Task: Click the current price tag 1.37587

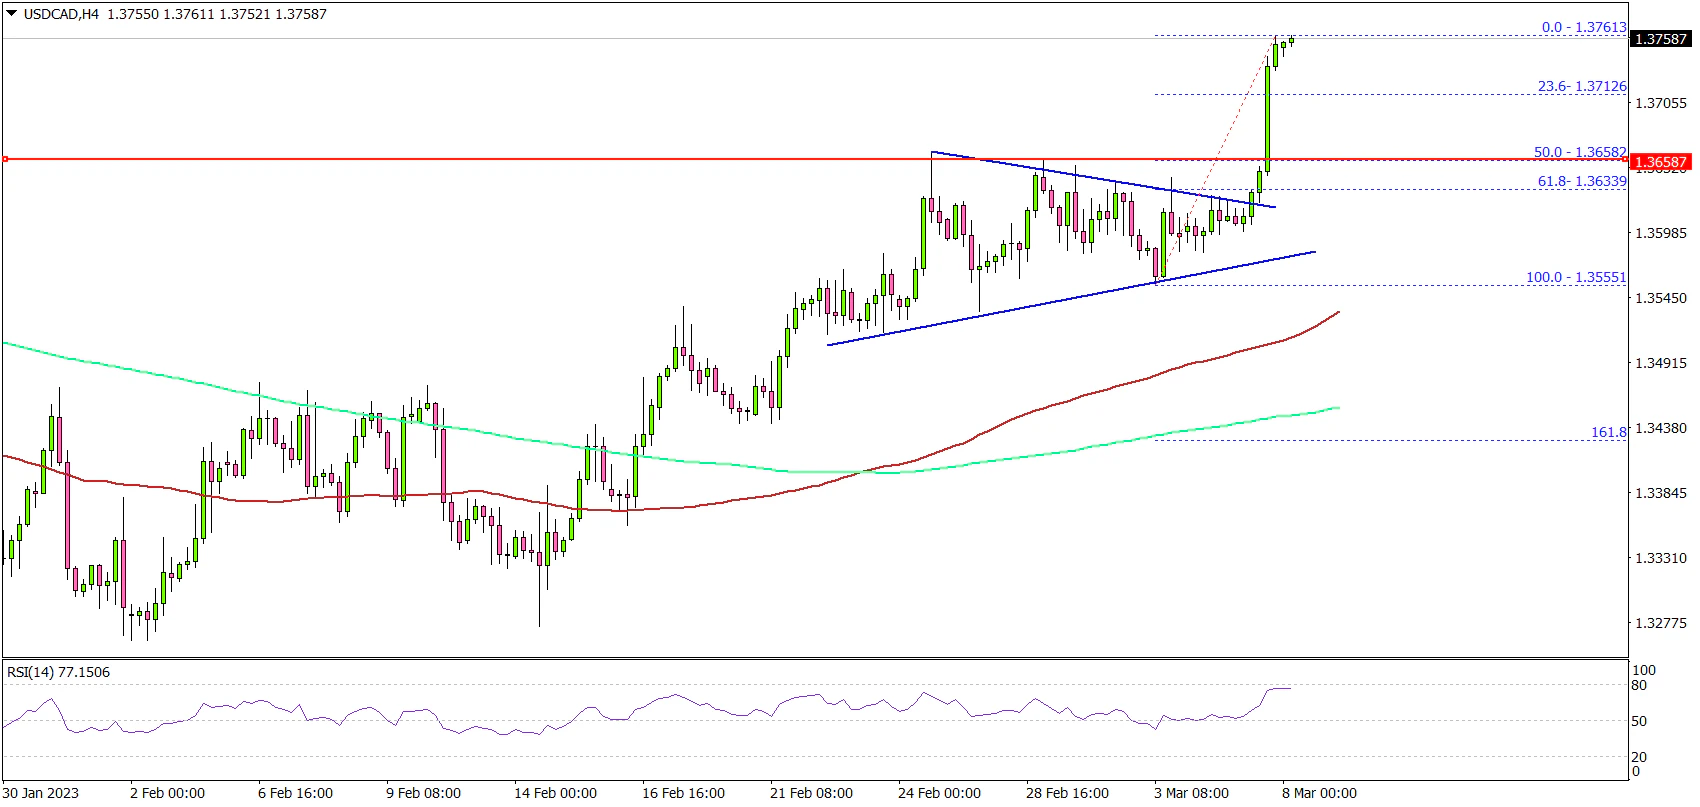Action: 1660,39
